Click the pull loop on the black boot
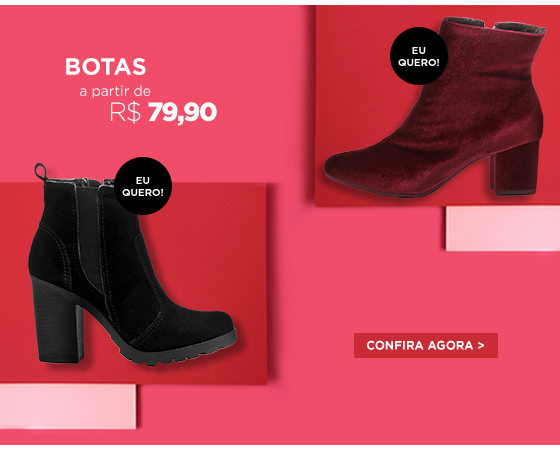The height and width of the screenshot is (450, 560). coord(40,172)
